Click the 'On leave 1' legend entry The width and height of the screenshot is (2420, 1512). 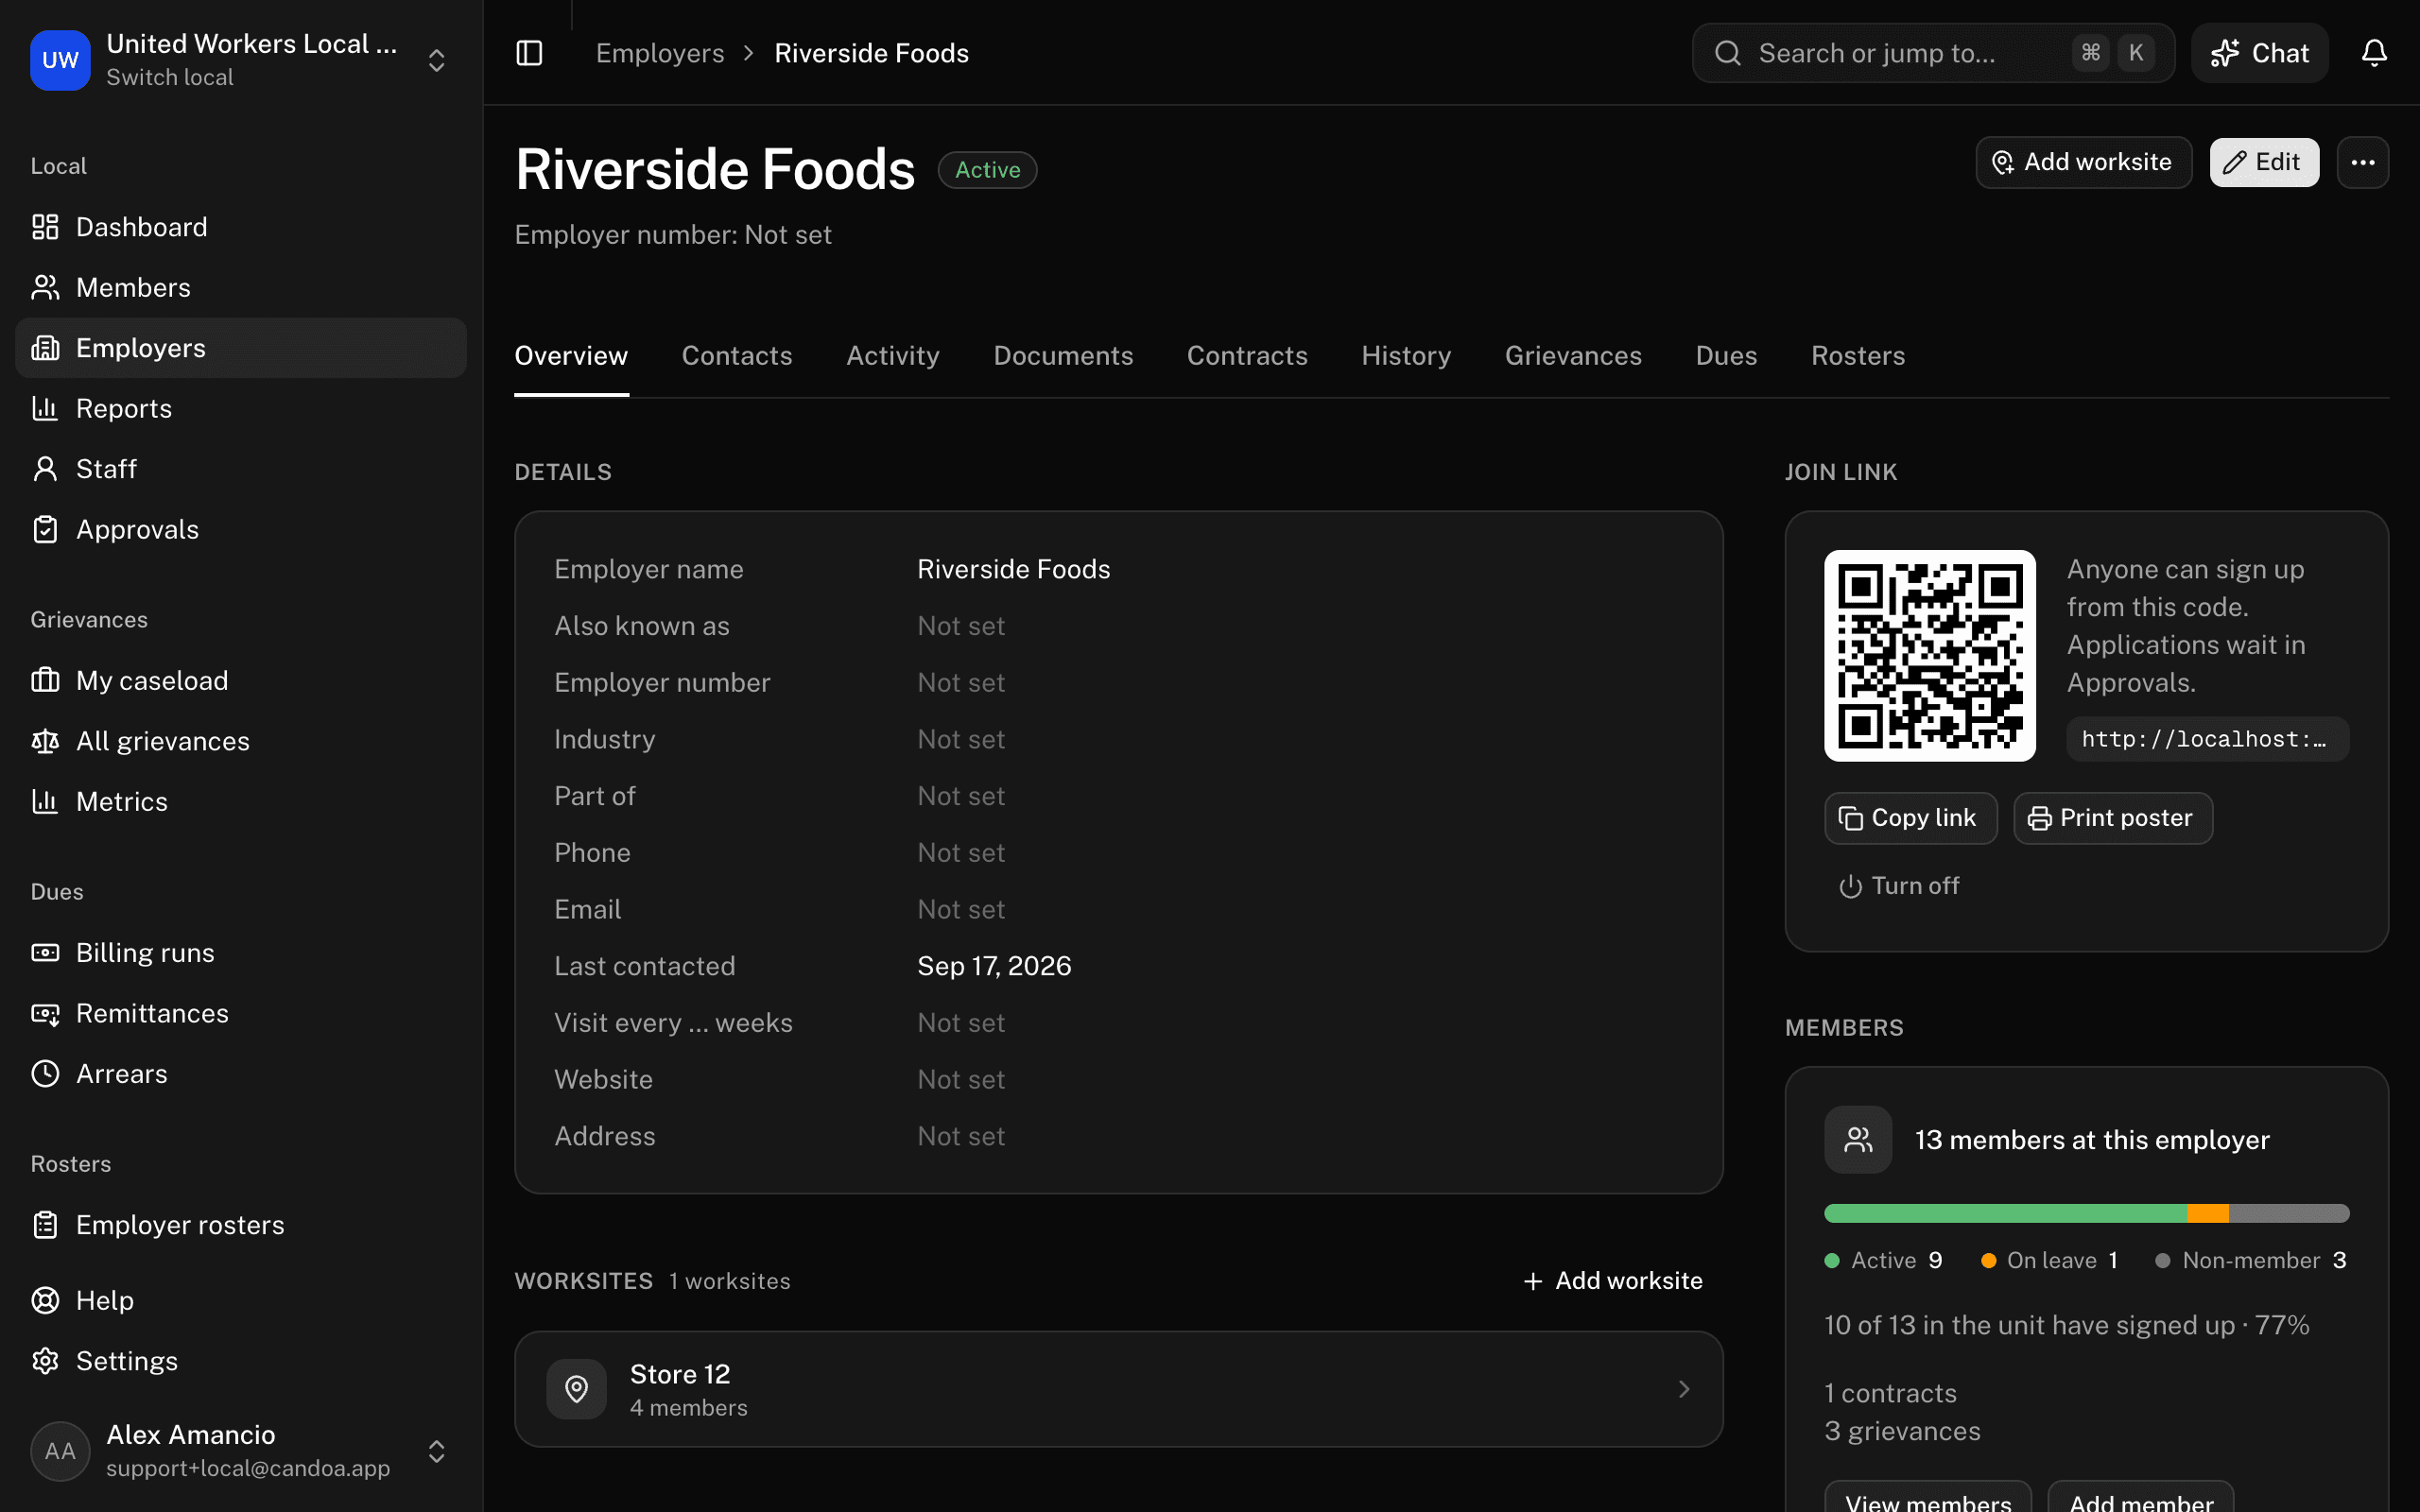2049,1260
